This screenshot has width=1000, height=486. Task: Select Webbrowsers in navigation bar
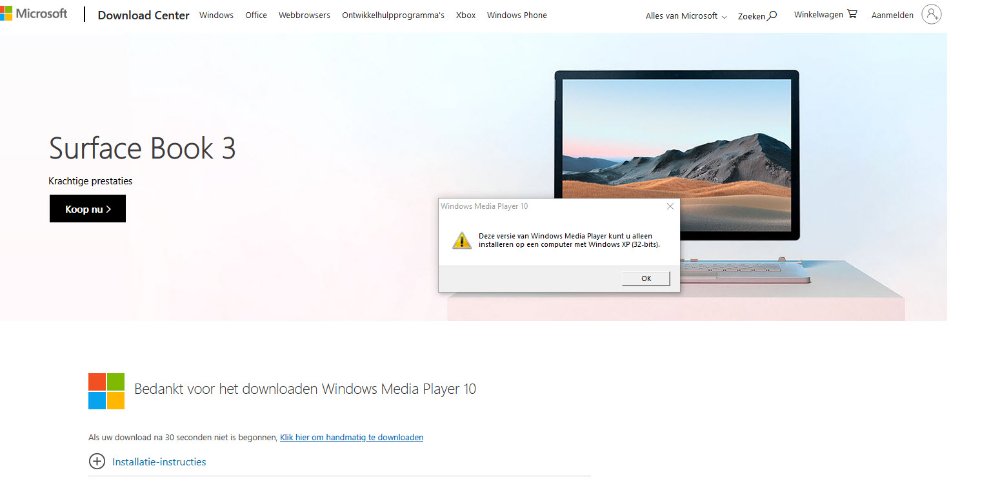click(304, 16)
